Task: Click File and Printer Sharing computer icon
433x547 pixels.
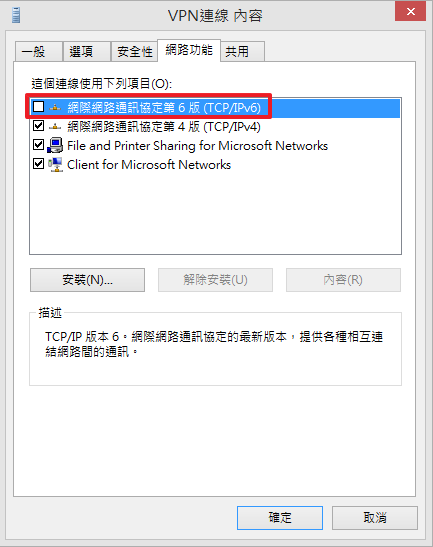Action: tap(55, 145)
